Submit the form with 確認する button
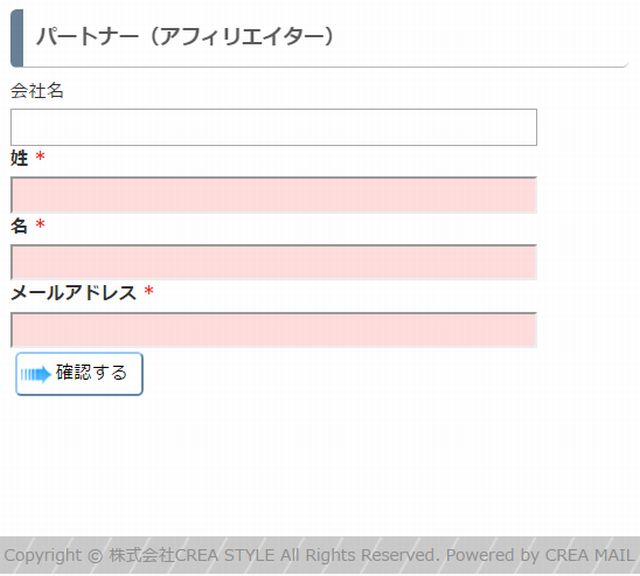The image size is (640, 576). pyautogui.click(x=79, y=374)
